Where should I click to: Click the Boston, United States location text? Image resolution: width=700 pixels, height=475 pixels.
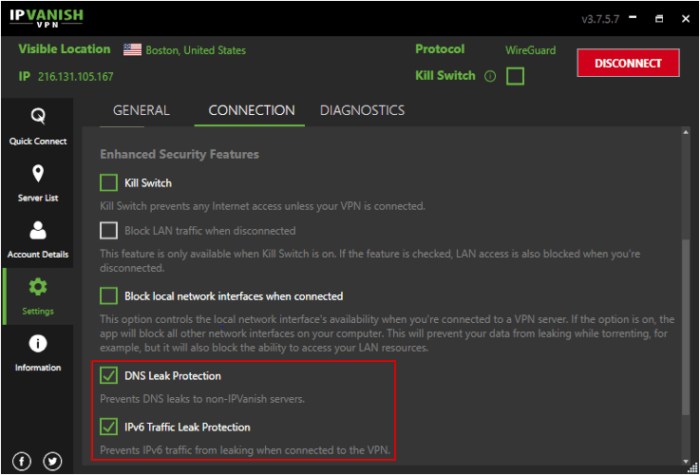pos(196,50)
